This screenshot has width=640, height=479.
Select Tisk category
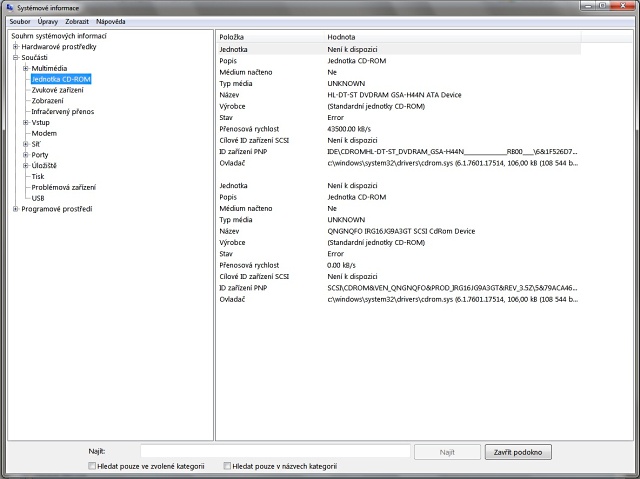38,177
